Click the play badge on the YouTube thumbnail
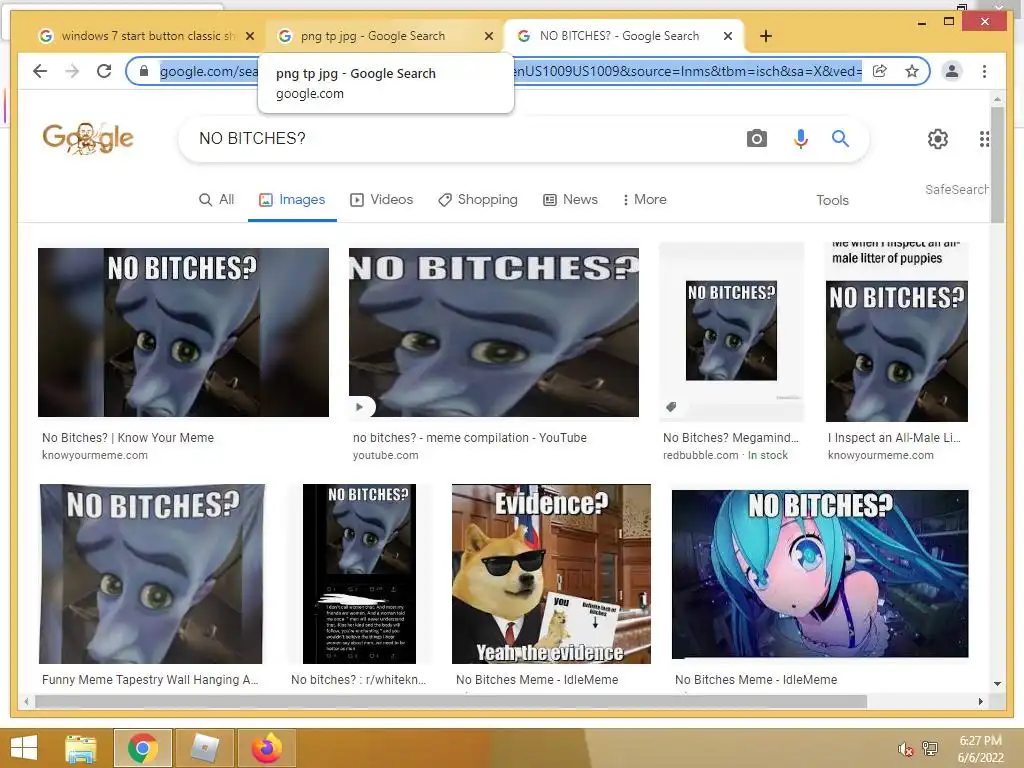The width and height of the screenshot is (1024, 768). click(359, 407)
